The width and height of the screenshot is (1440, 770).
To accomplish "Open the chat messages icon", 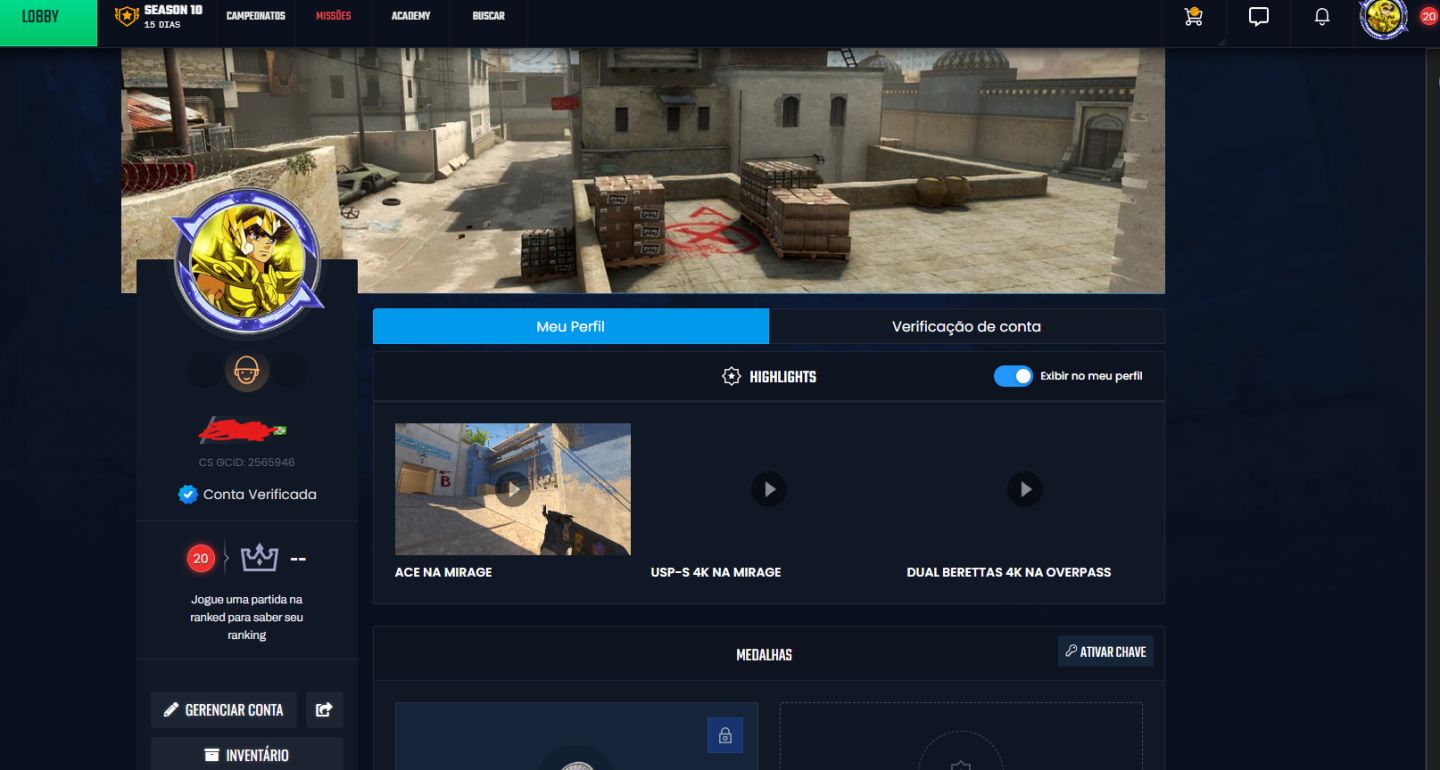I will [1259, 16].
